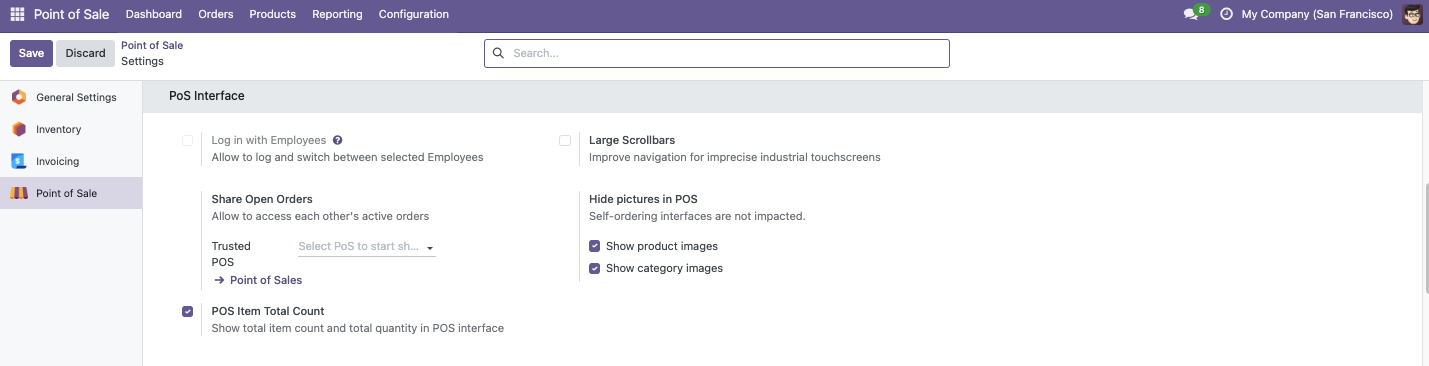Uncheck Show product images
Image resolution: width=1429 pixels, height=366 pixels.
pos(594,246)
